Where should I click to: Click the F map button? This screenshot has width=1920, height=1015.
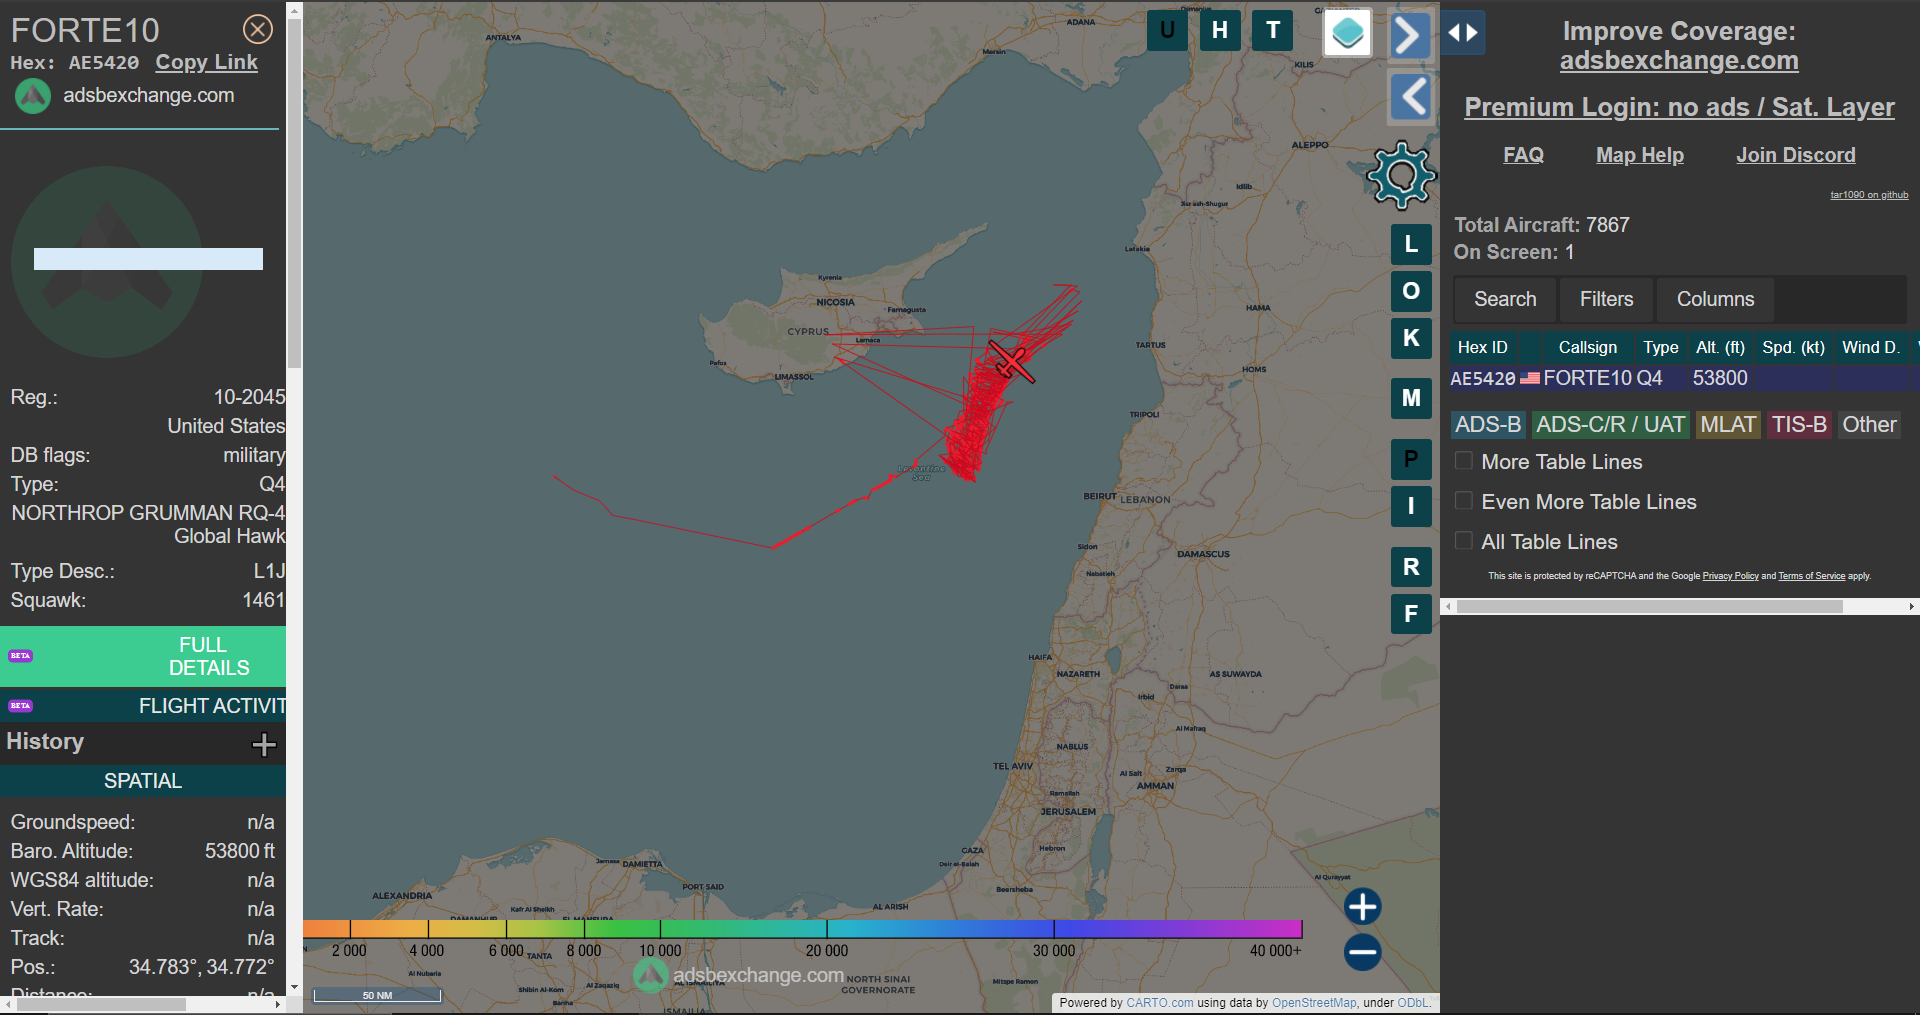[x=1411, y=614]
